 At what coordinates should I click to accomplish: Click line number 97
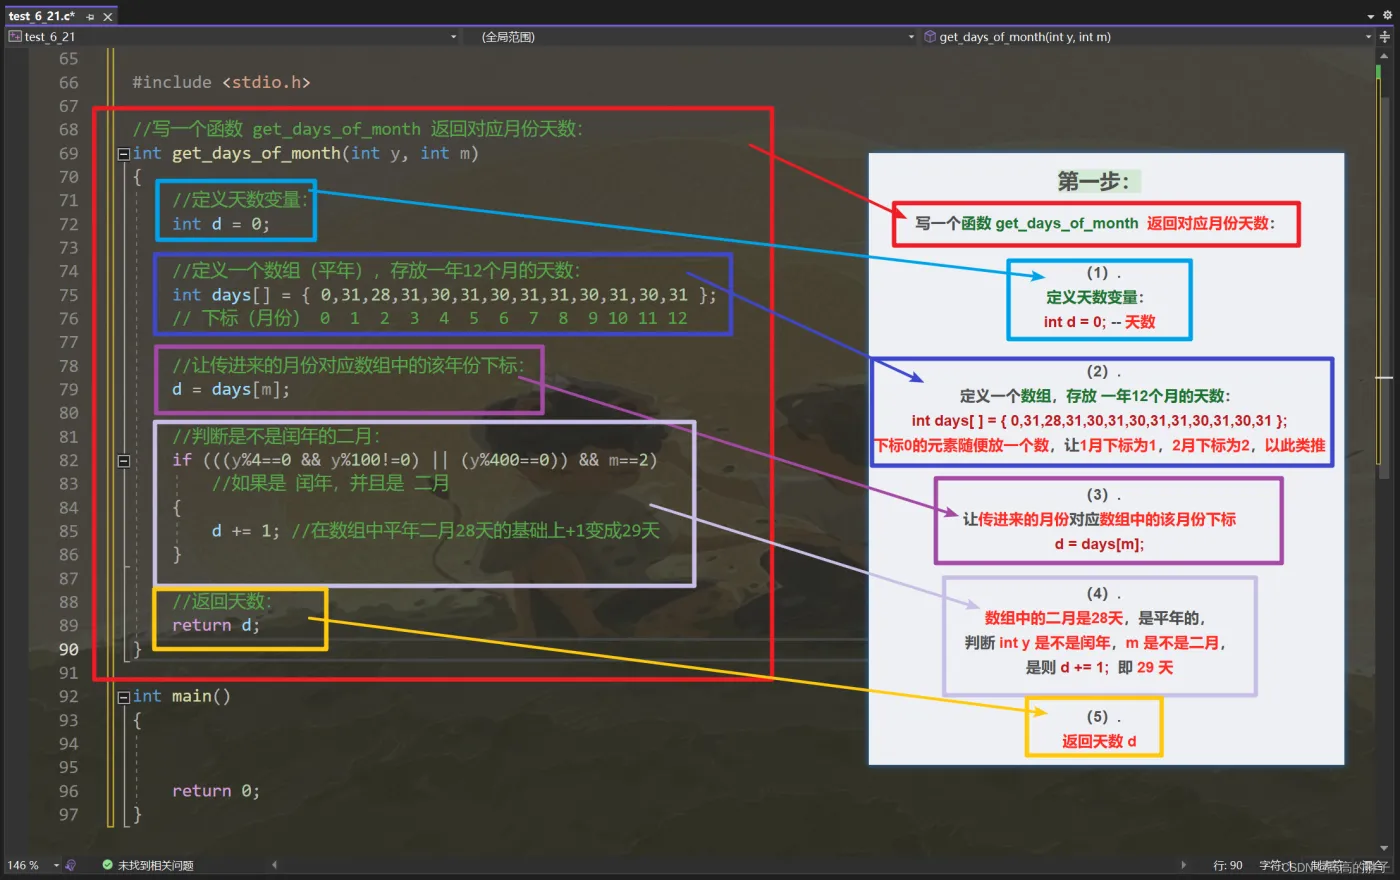(68, 815)
